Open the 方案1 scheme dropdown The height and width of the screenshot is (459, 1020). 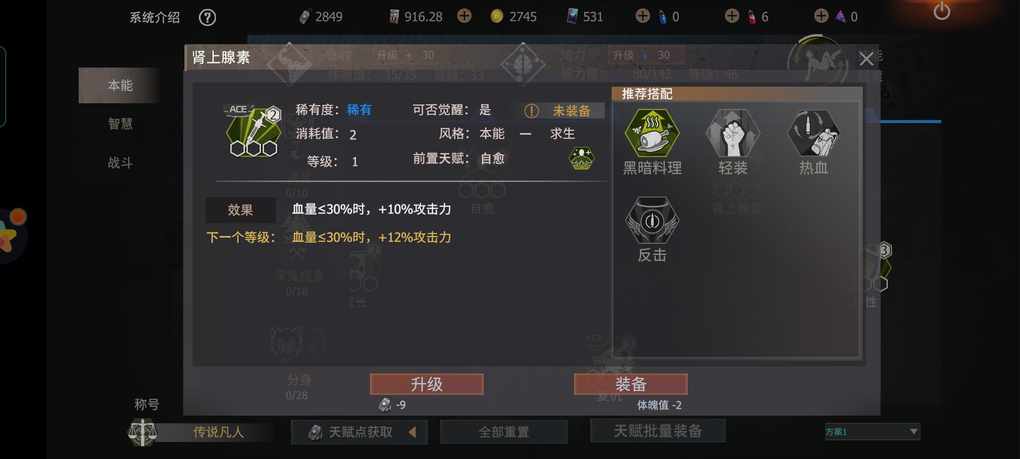click(x=872, y=432)
